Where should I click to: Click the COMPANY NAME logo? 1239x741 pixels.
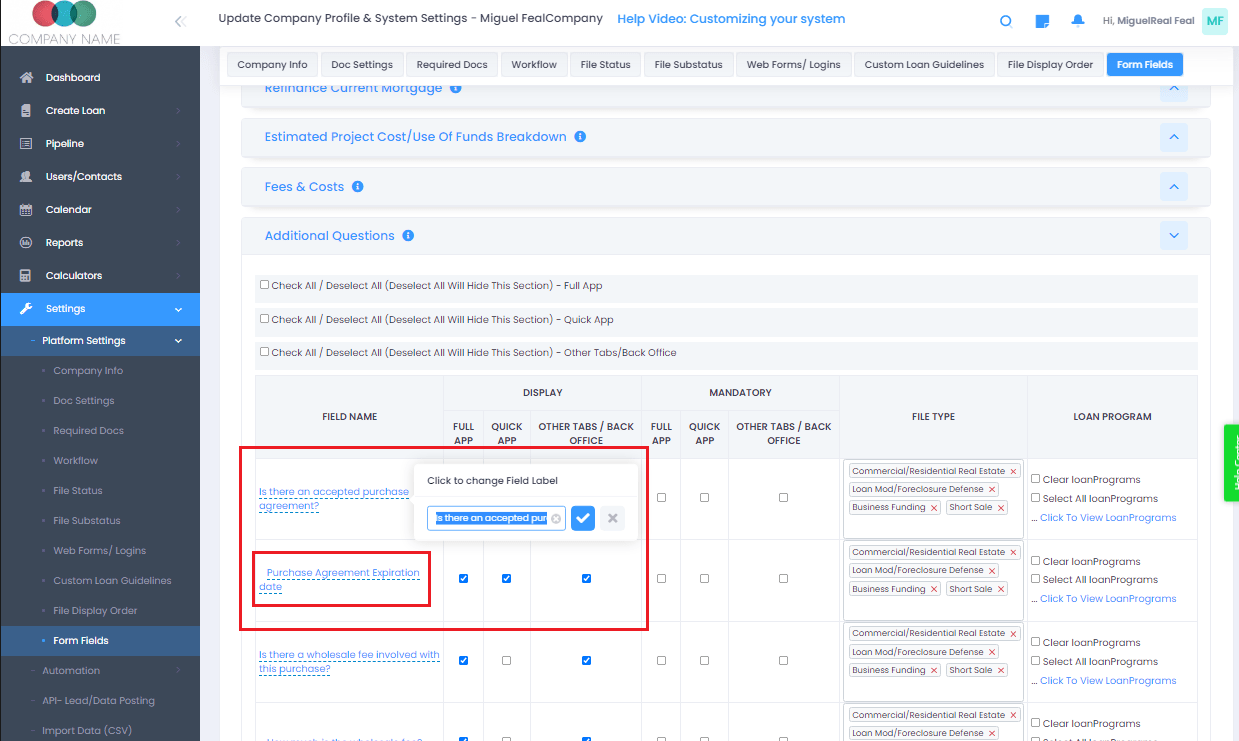pos(64,22)
